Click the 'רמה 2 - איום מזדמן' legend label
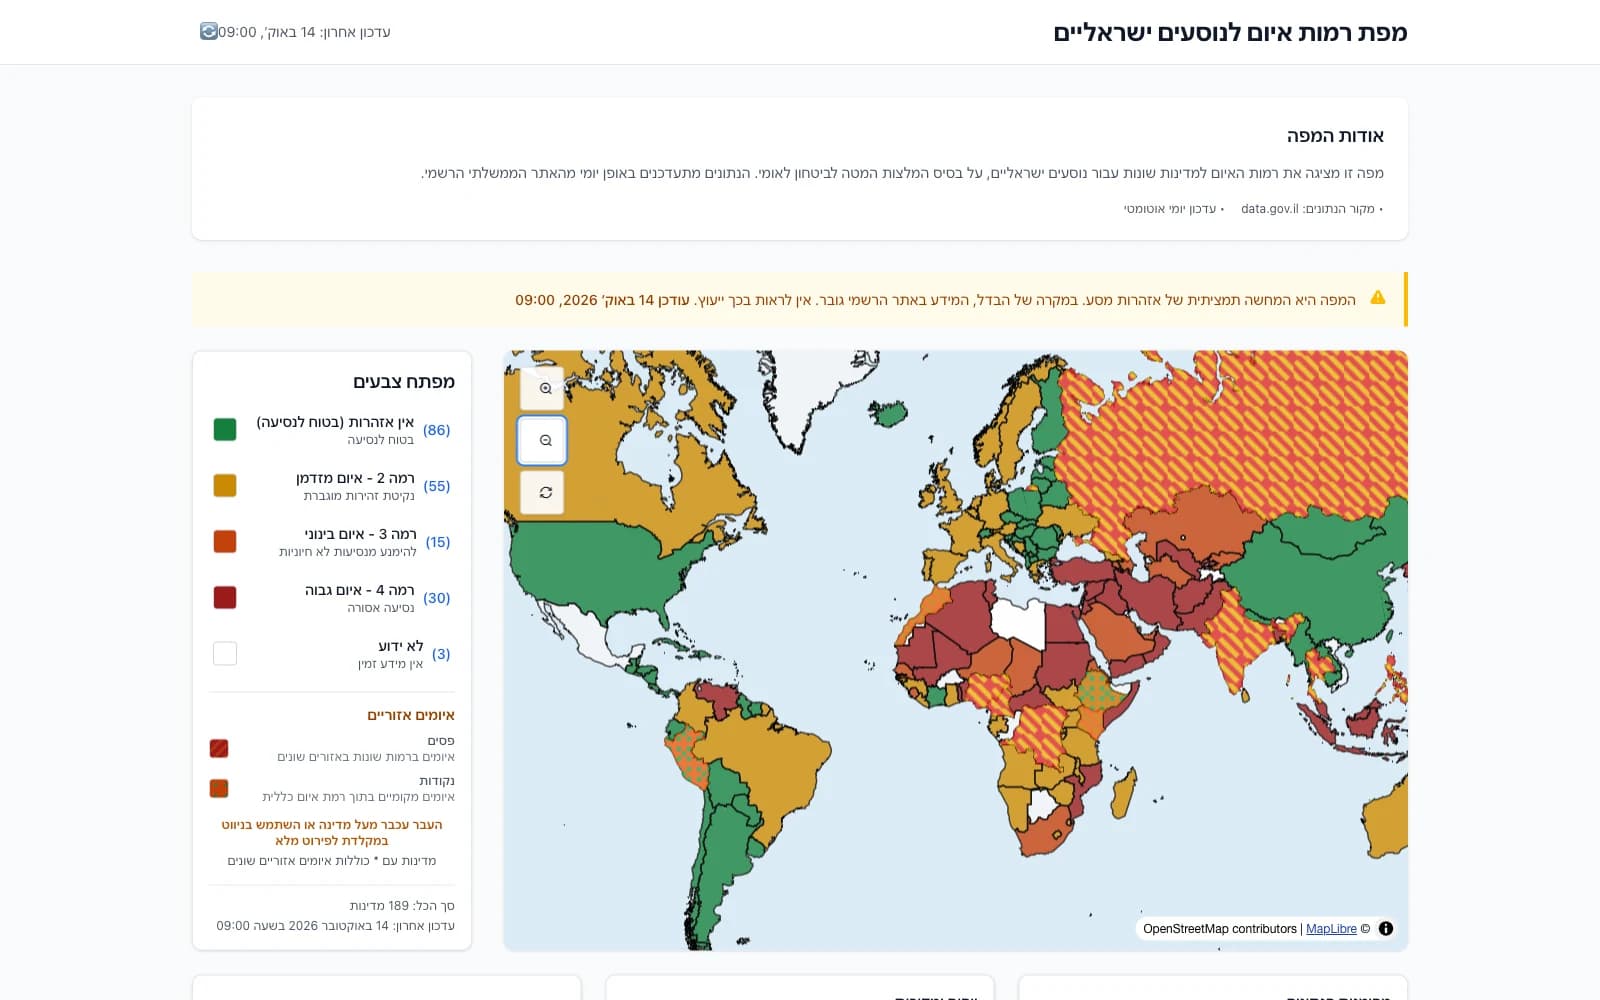 pyautogui.click(x=355, y=478)
